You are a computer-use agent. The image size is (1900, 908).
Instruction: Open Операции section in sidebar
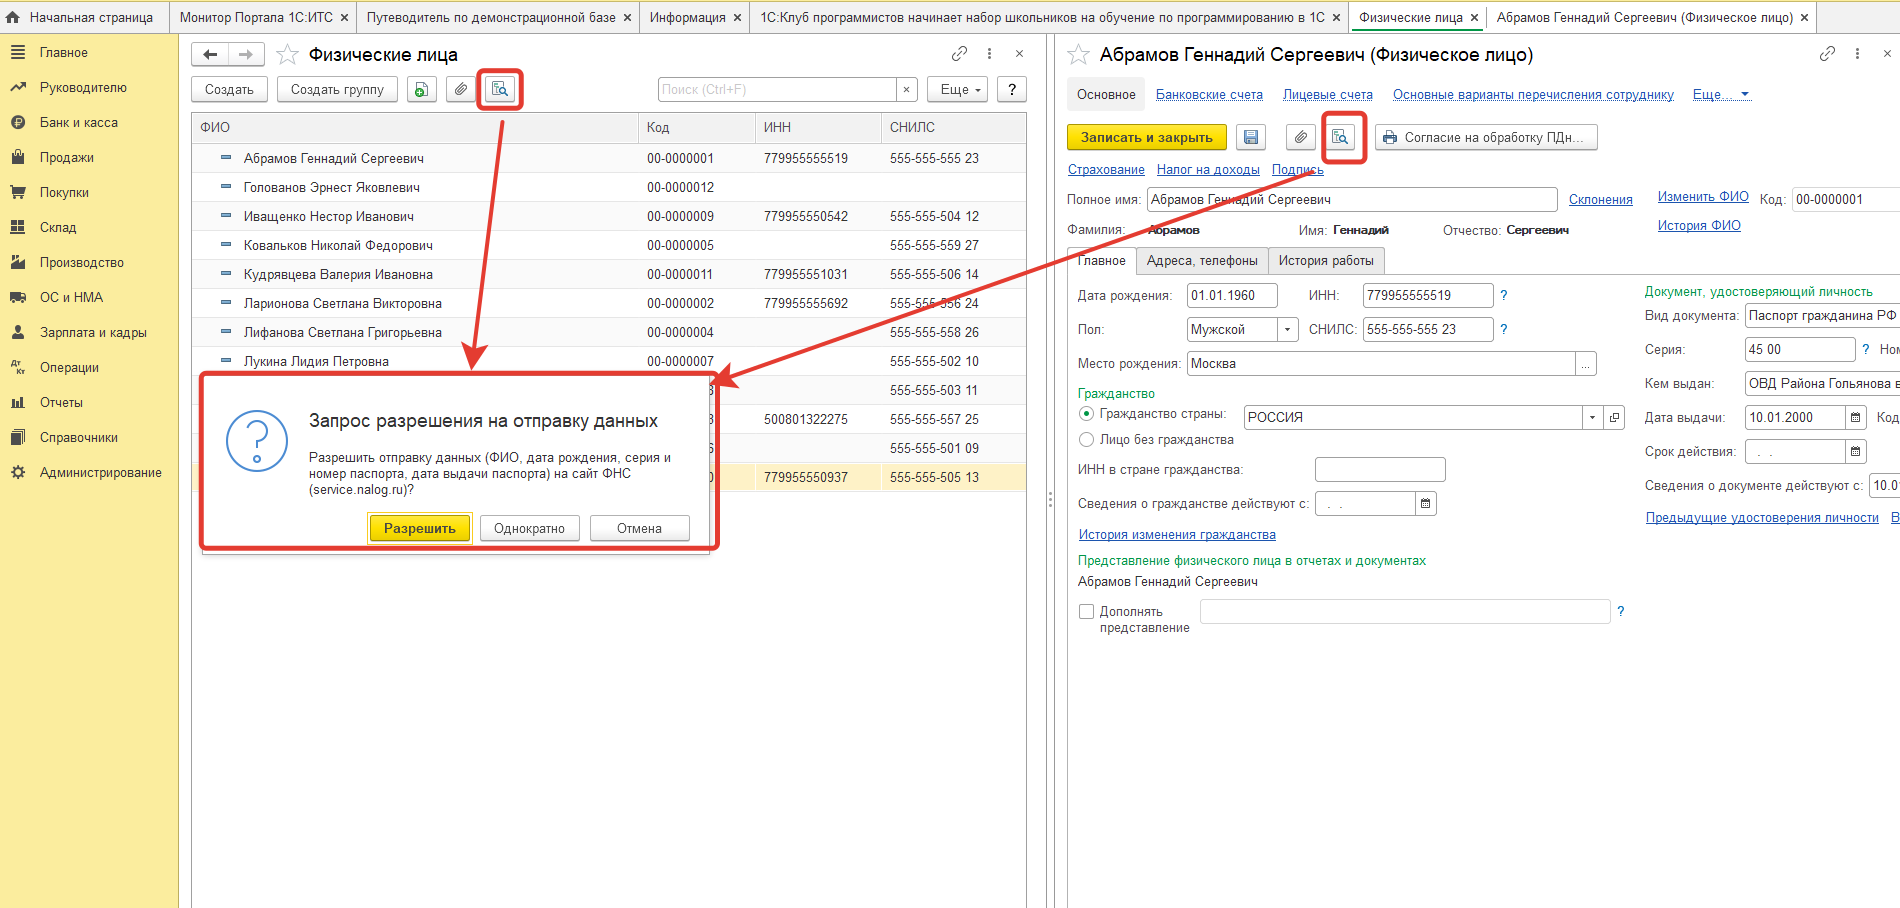69,367
